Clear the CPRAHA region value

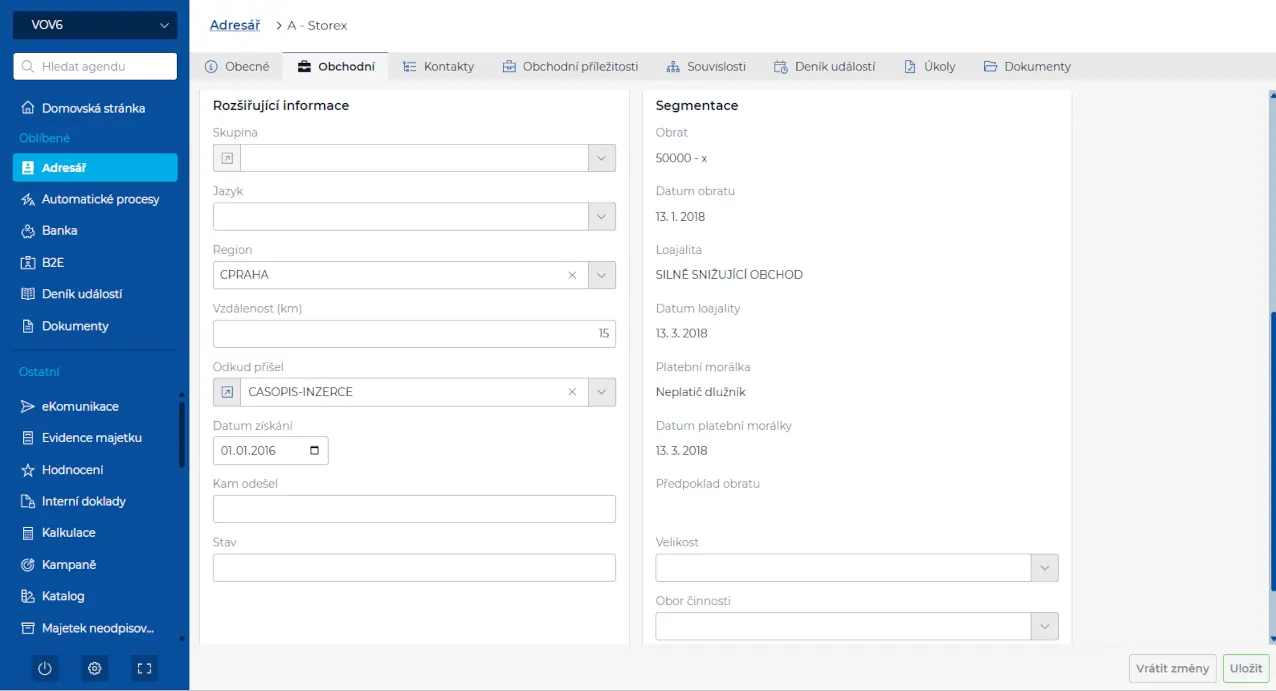pyautogui.click(x=572, y=275)
